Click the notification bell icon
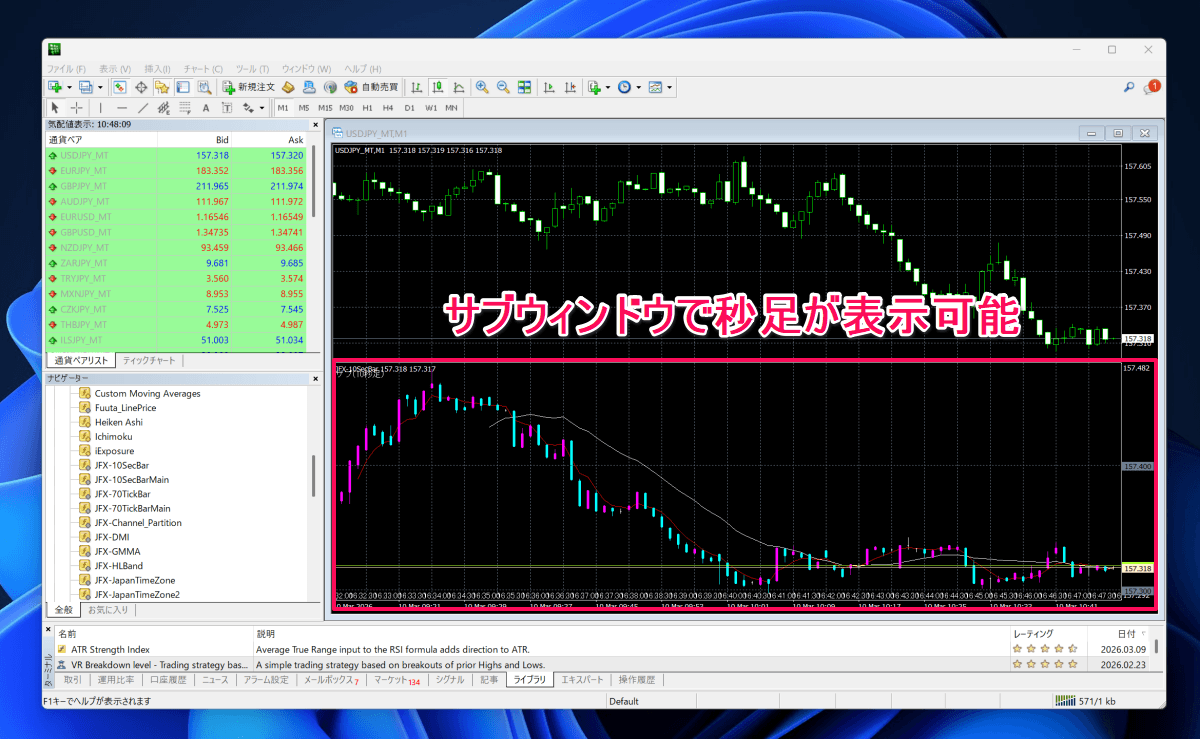Image resolution: width=1200 pixels, height=739 pixels. (x=1154, y=87)
